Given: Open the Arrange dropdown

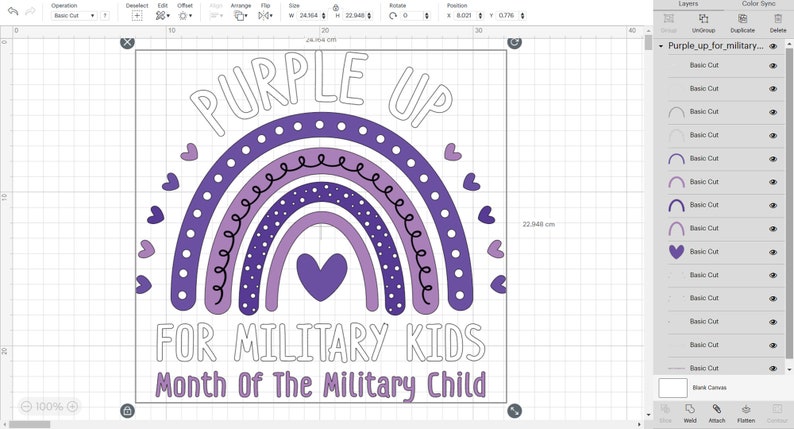Looking at the screenshot, I should click(241, 16).
